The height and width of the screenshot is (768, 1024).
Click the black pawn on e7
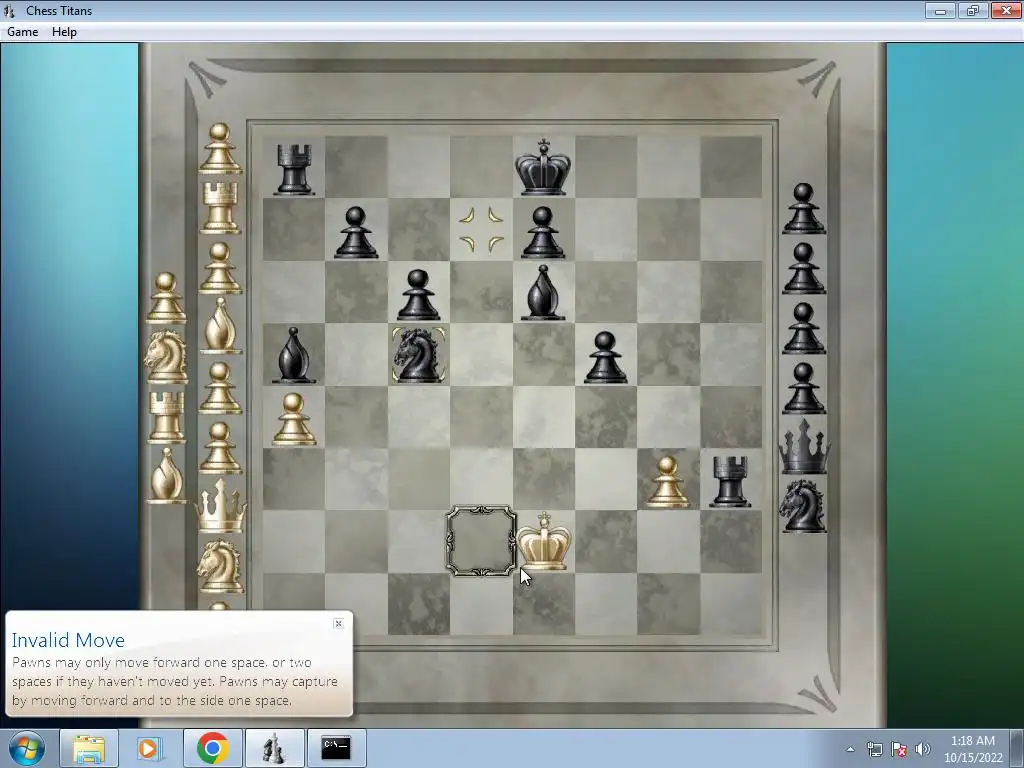tap(543, 232)
